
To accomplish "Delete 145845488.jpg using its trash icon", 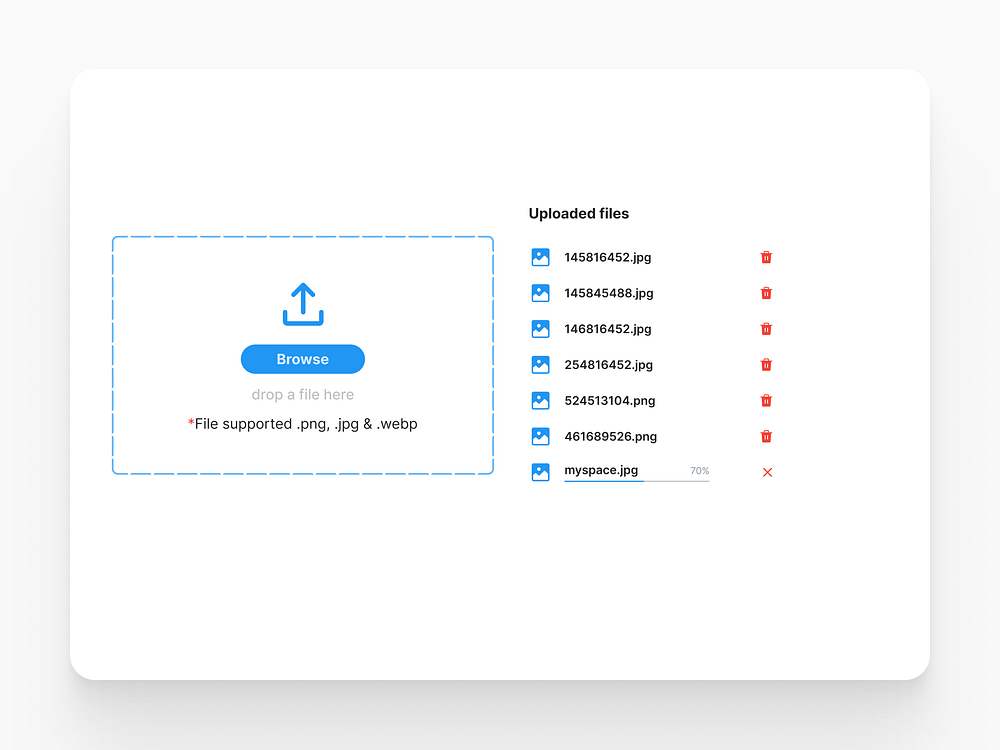I will point(766,293).
